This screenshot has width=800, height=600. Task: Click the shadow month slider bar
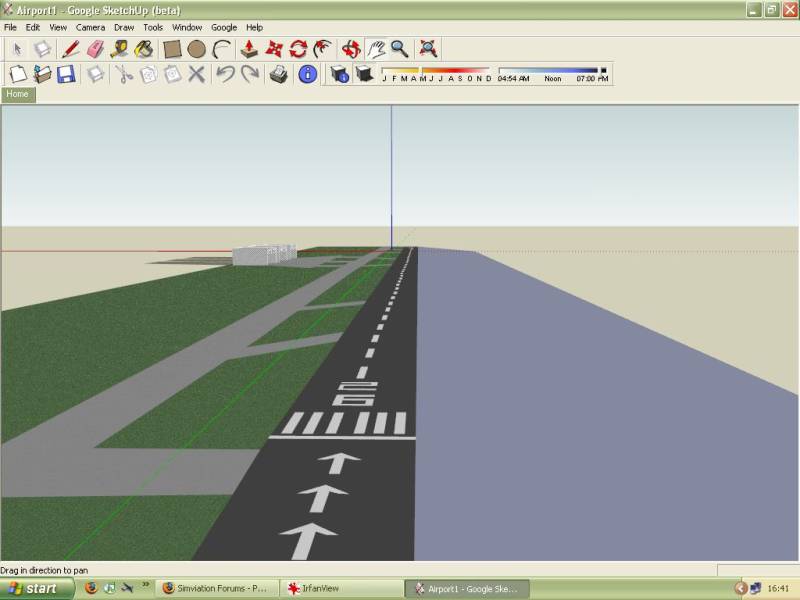tap(436, 70)
